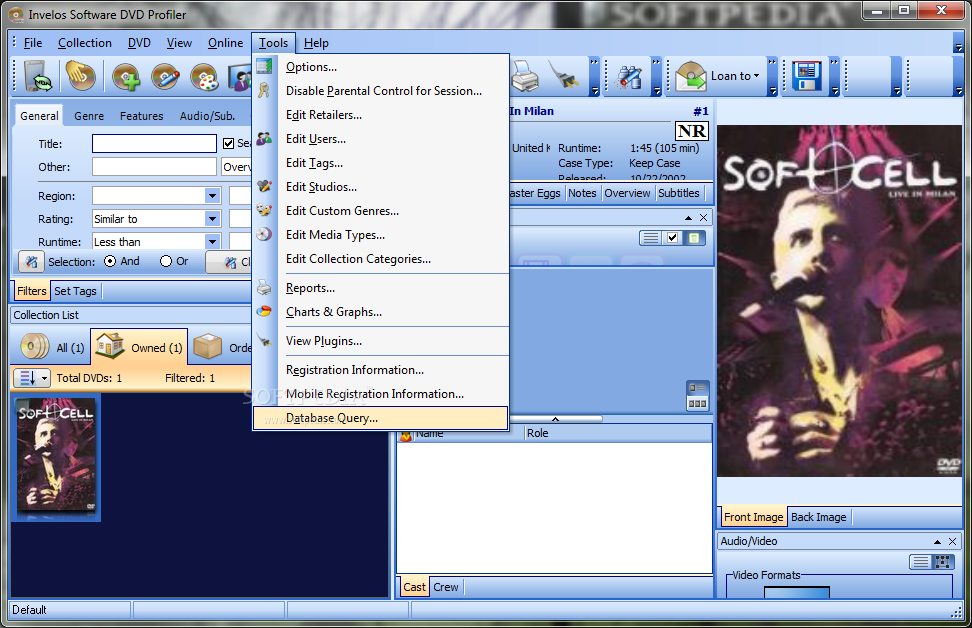Click the card layout icon above cast list
The image size is (972, 628).
point(697,388)
